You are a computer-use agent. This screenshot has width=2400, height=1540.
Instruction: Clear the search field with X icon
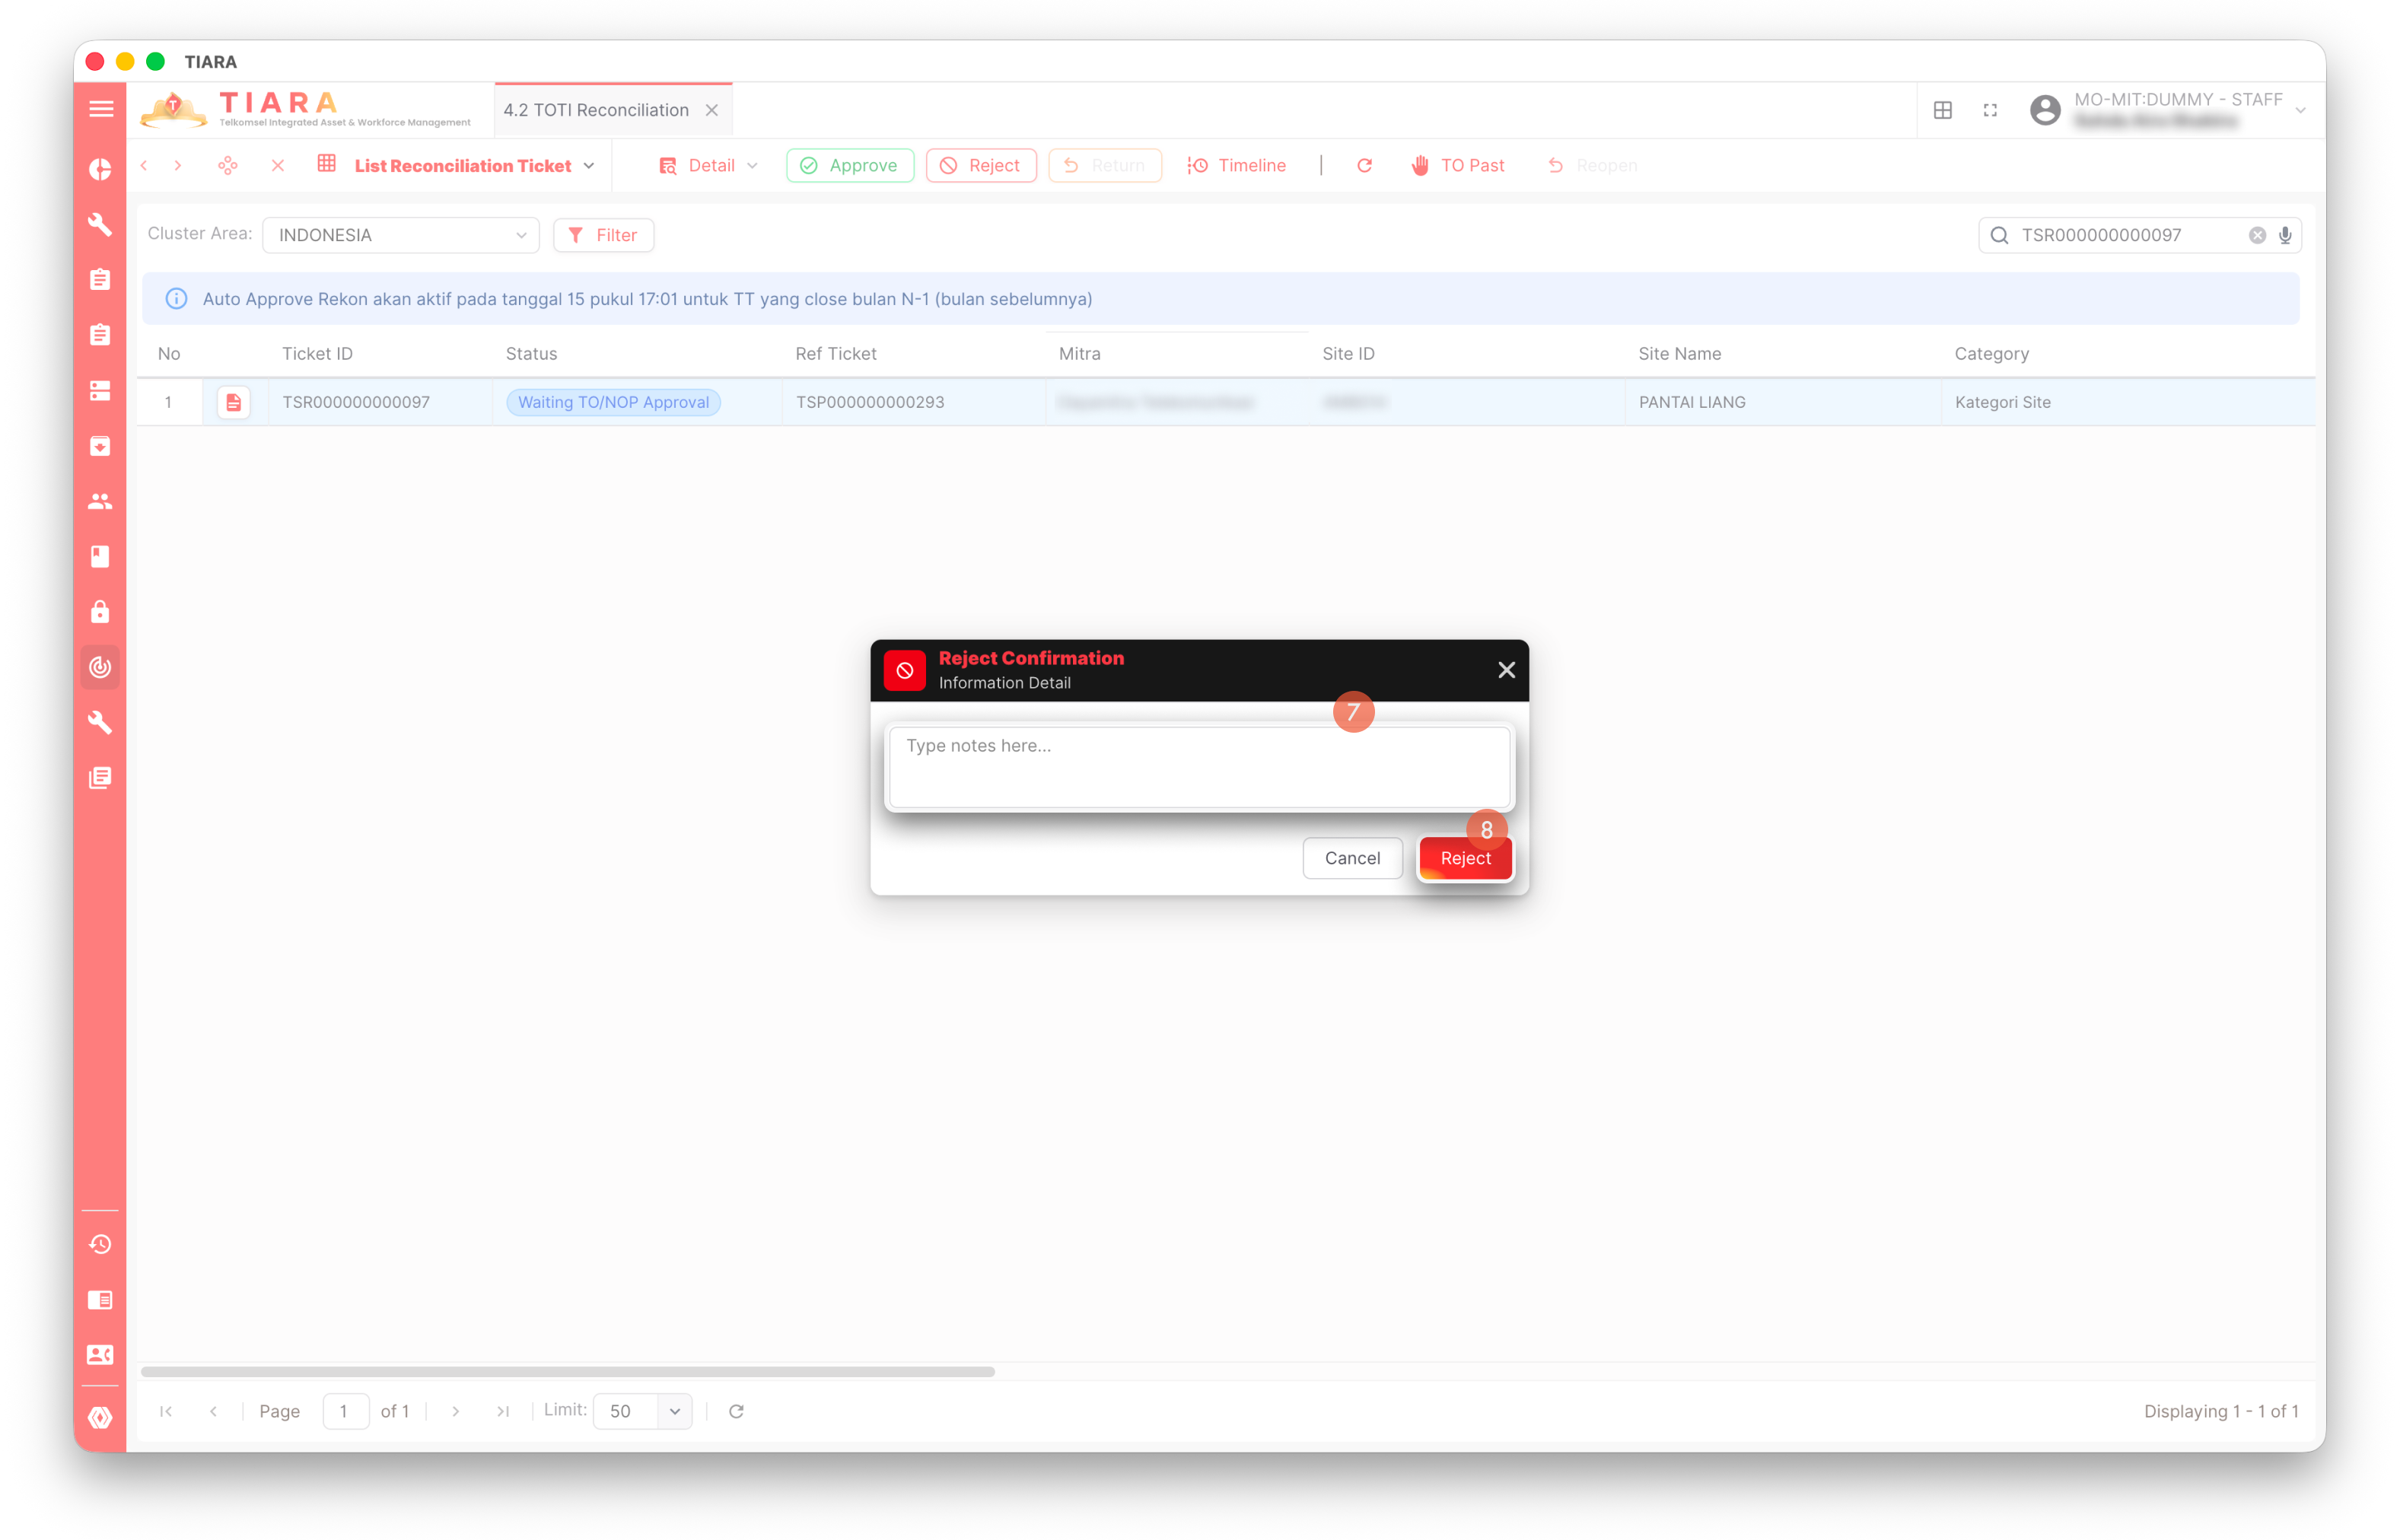pyautogui.click(x=2257, y=235)
